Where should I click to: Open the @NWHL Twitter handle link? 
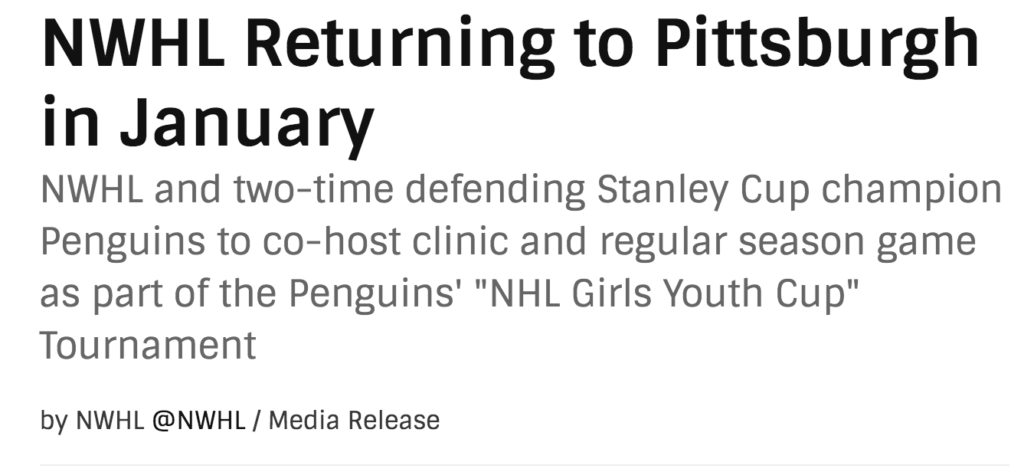click(x=198, y=420)
